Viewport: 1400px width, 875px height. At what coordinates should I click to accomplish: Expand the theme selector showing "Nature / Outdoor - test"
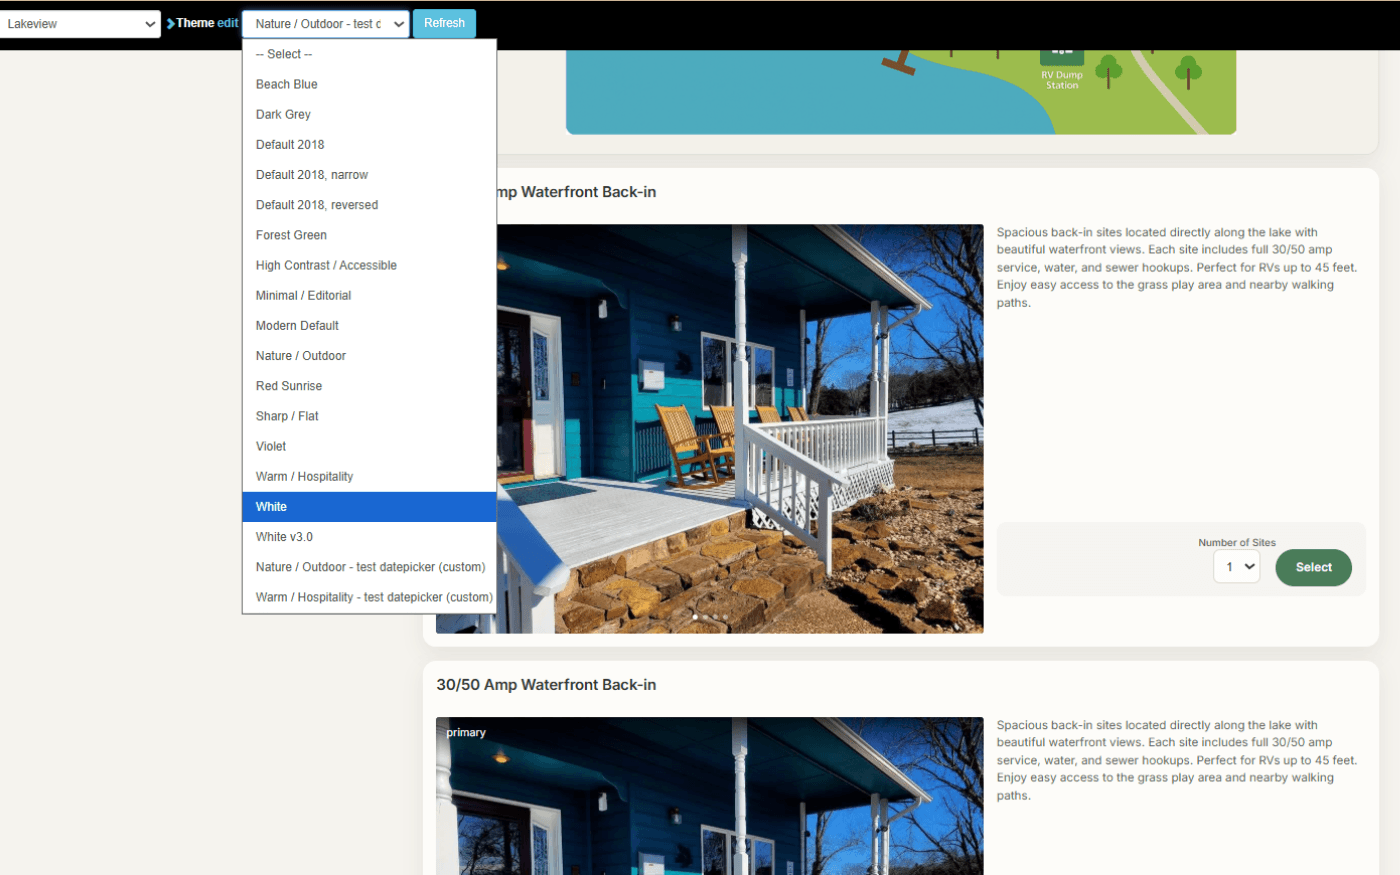pyautogui.click(x=325, y=23)
